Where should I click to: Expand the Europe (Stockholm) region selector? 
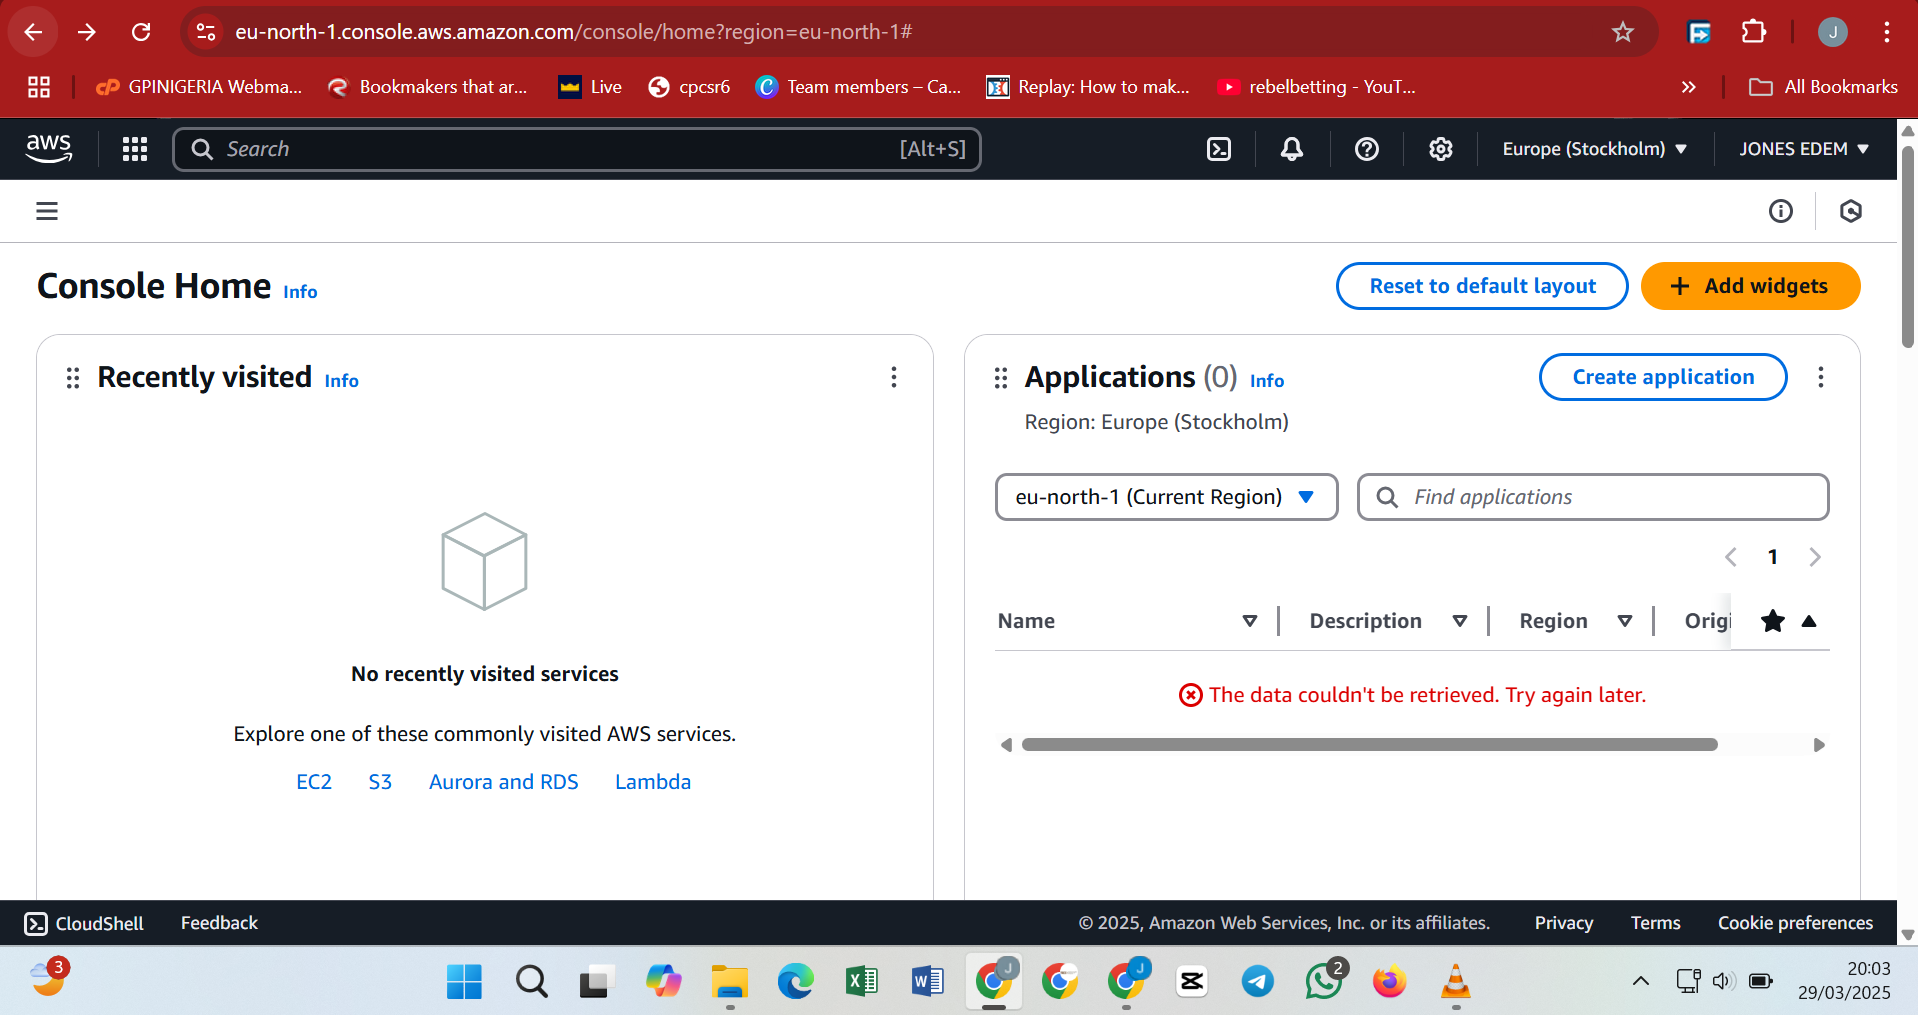[1594, 149]
